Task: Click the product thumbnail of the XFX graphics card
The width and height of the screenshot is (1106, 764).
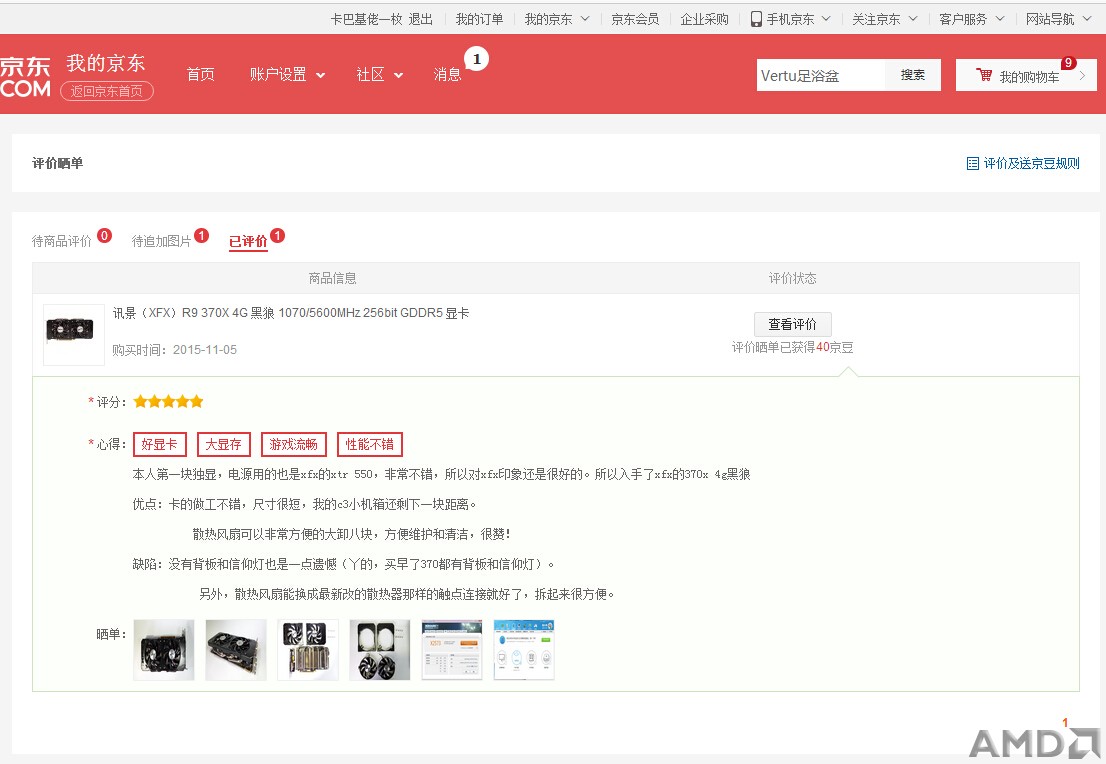Action: coord(73,334)
